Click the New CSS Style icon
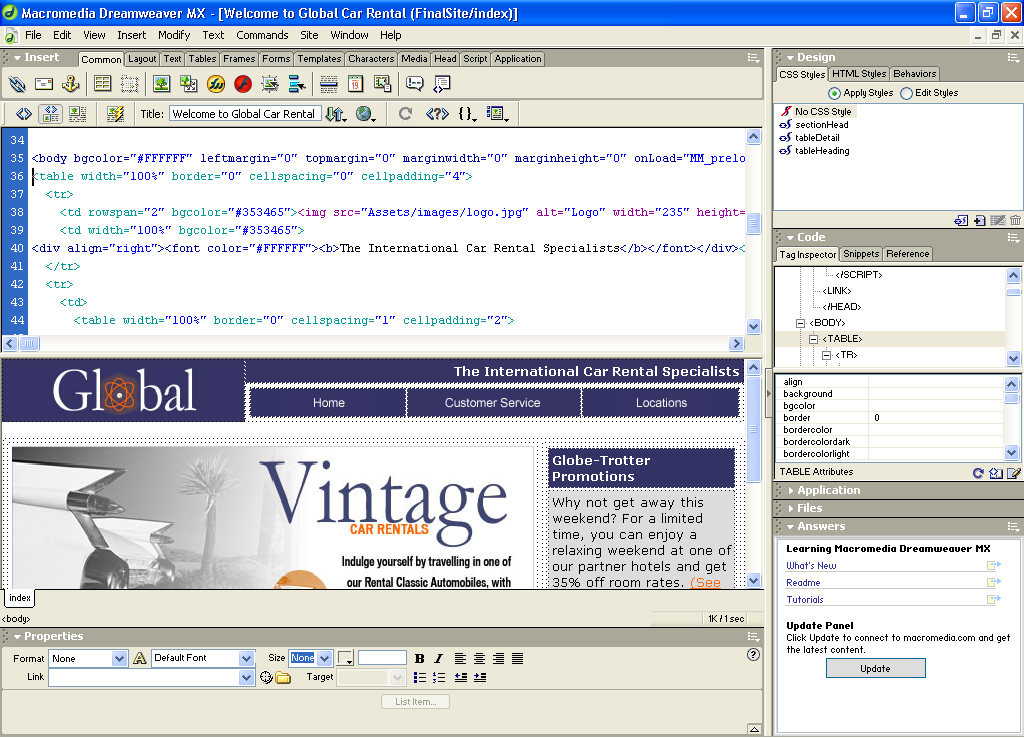The image size is (1024, 738). click(x=980, y=221)
